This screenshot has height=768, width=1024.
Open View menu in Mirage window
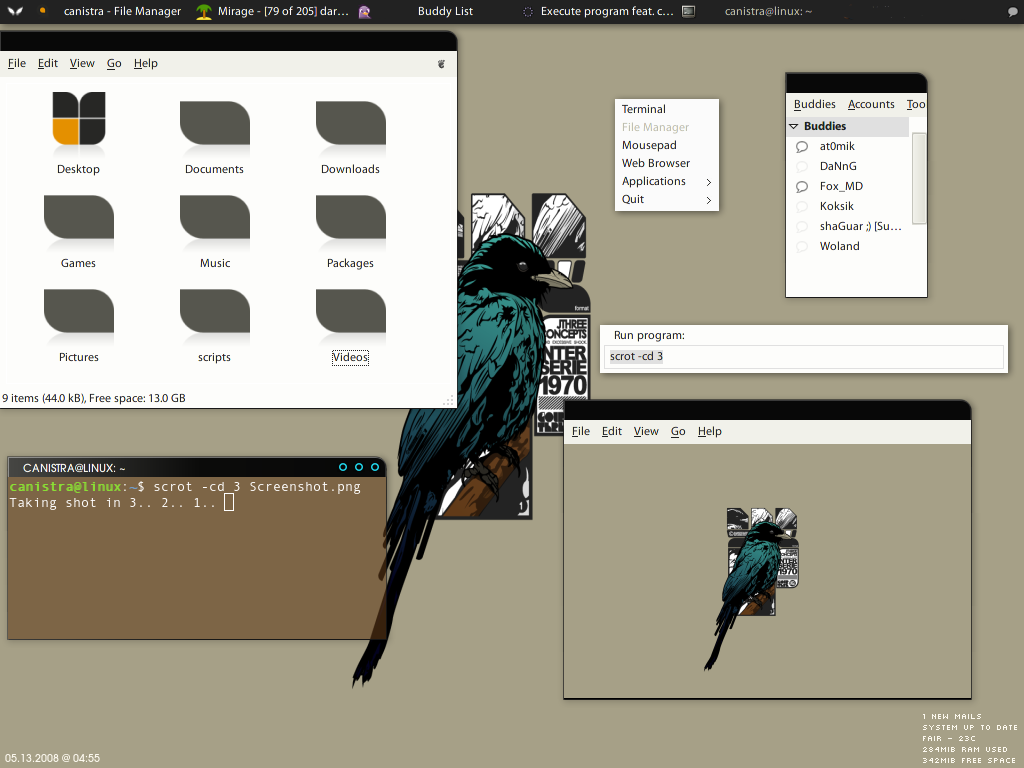646,431
